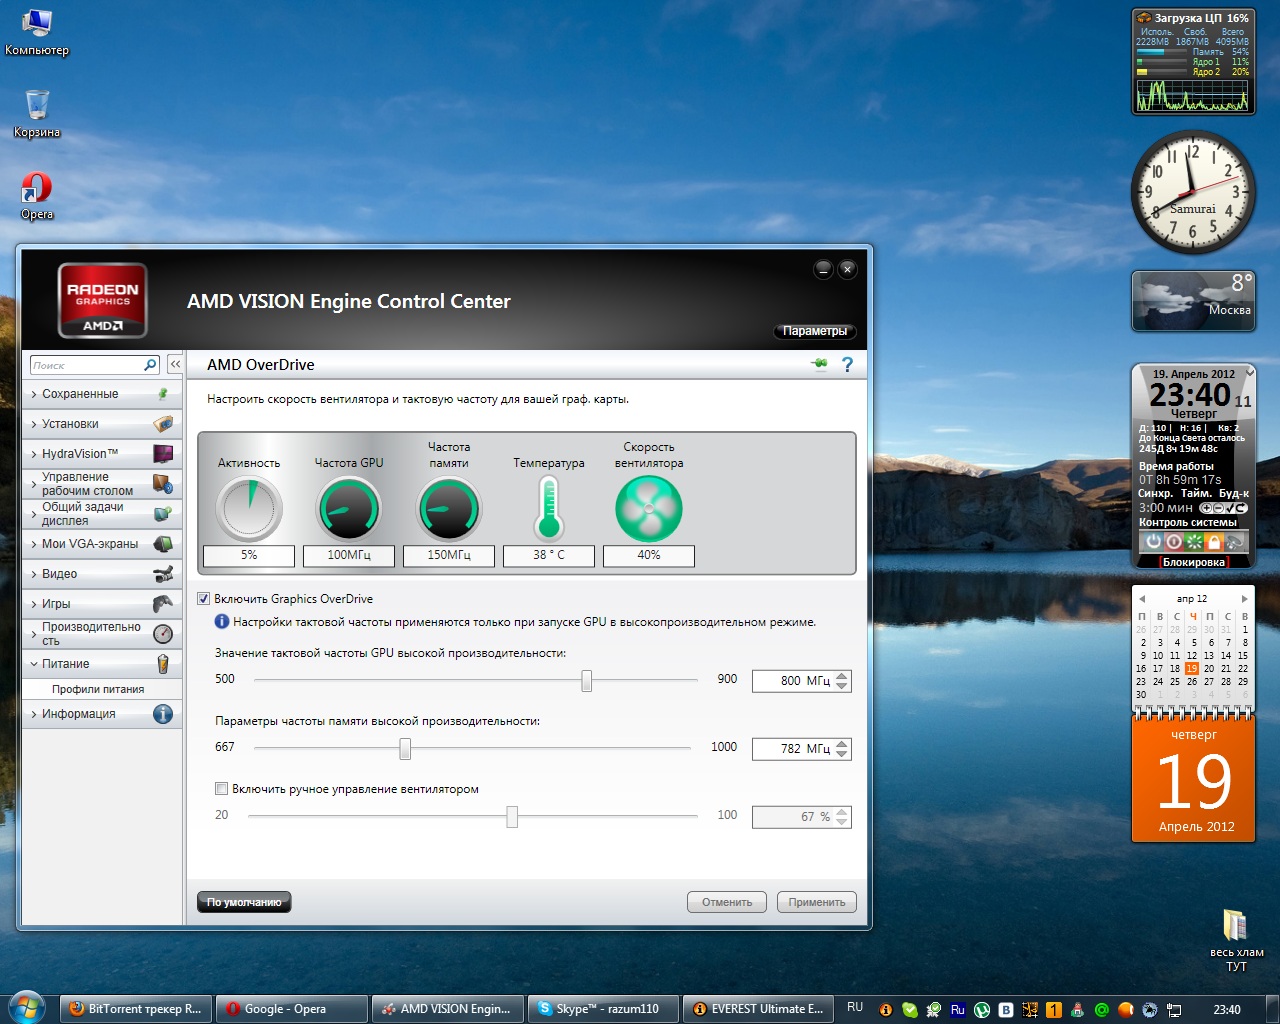Click the activity gauge dial
1280x1024 pixels.
click(x=249, y=508)
